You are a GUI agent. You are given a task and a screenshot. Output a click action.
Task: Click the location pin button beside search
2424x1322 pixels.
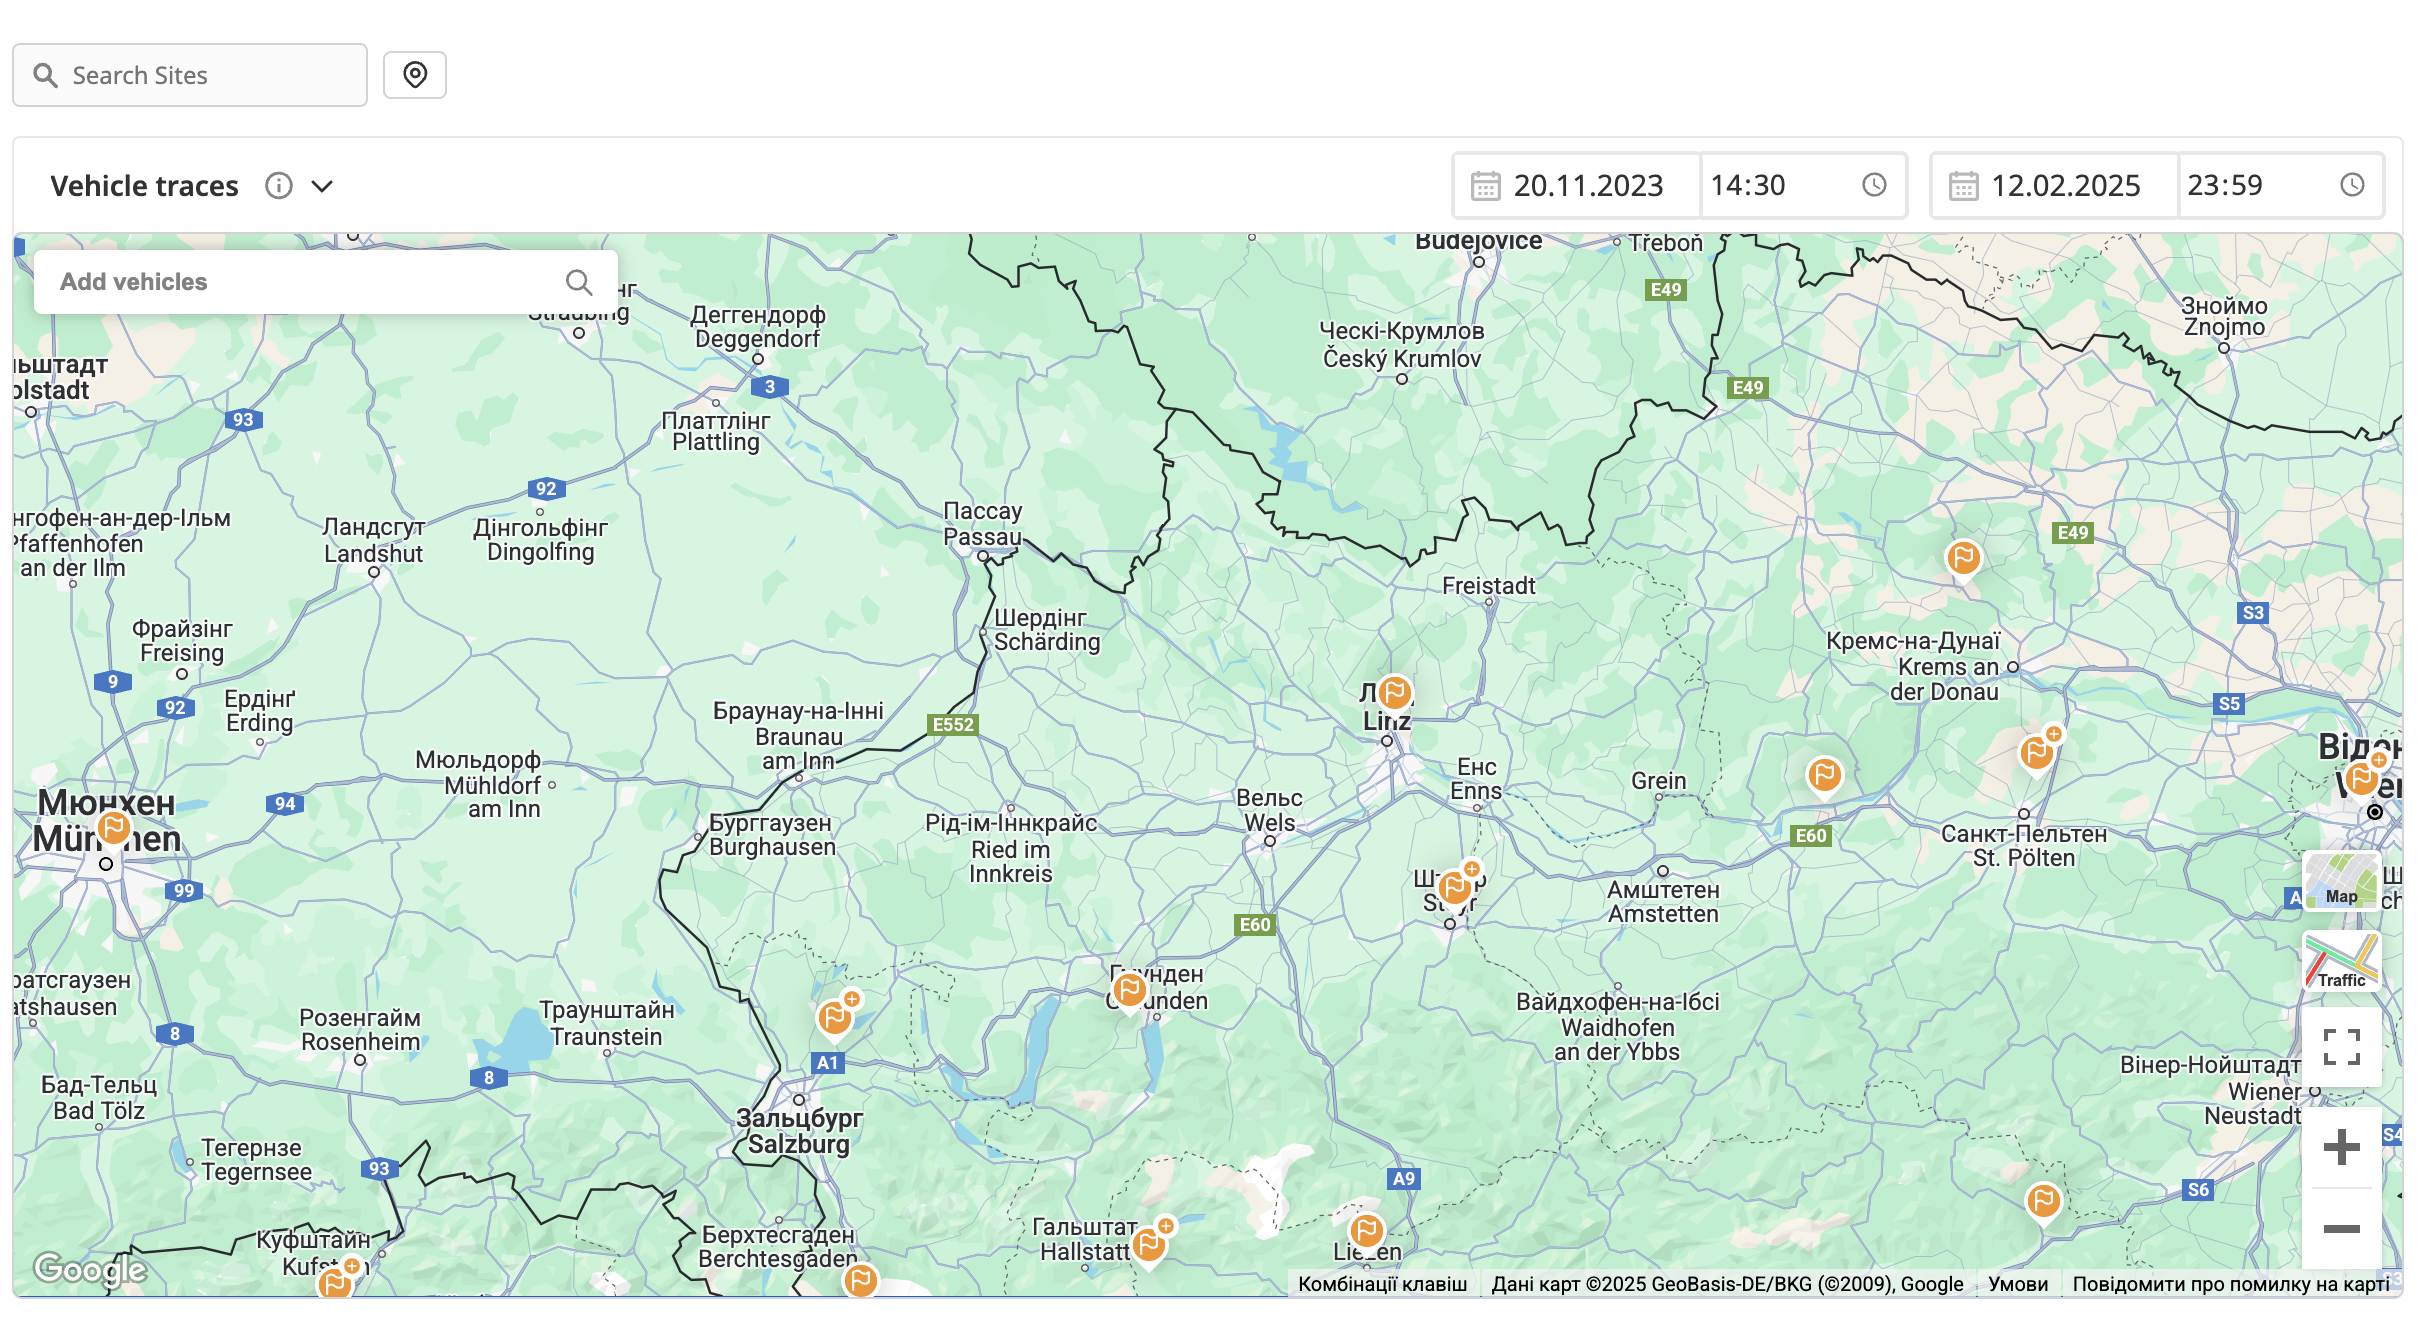click(415, 75)
